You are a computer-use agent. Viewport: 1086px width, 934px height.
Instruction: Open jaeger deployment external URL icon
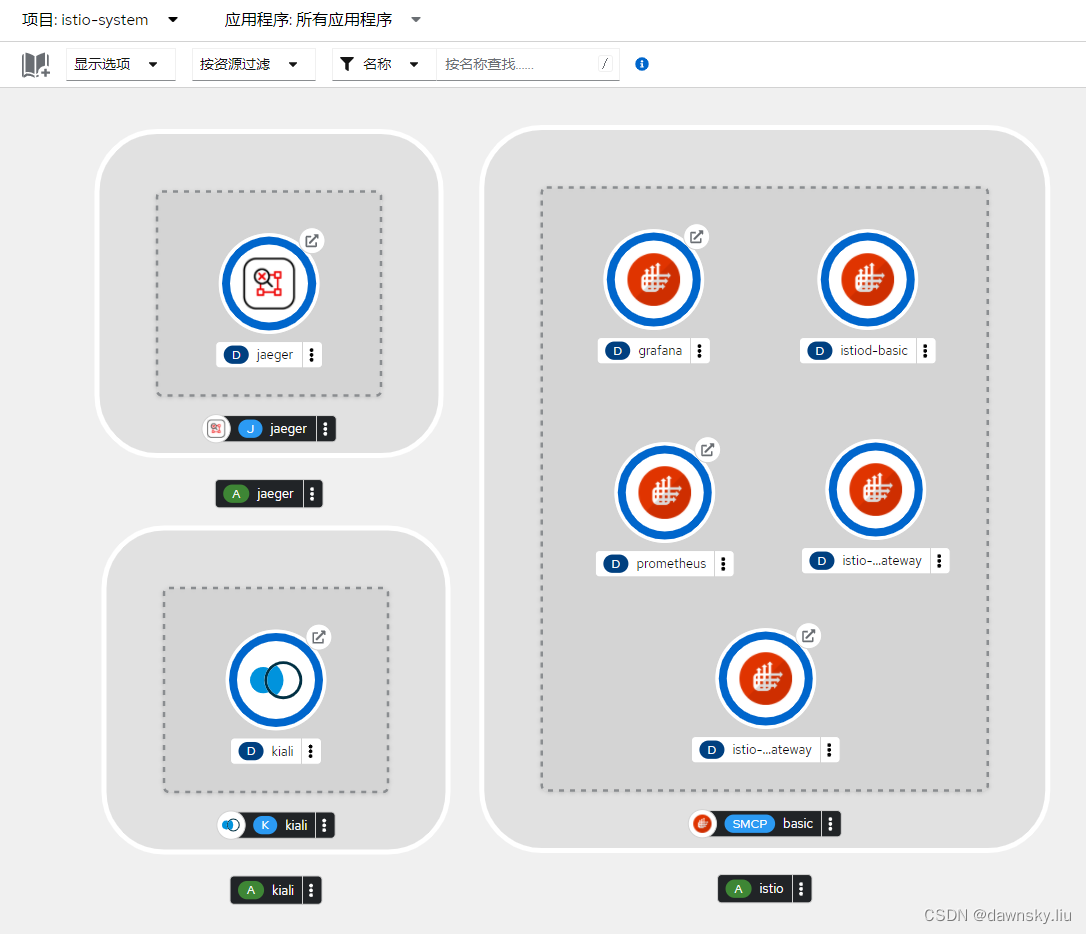pyautogui.click(x=312, y=240)
